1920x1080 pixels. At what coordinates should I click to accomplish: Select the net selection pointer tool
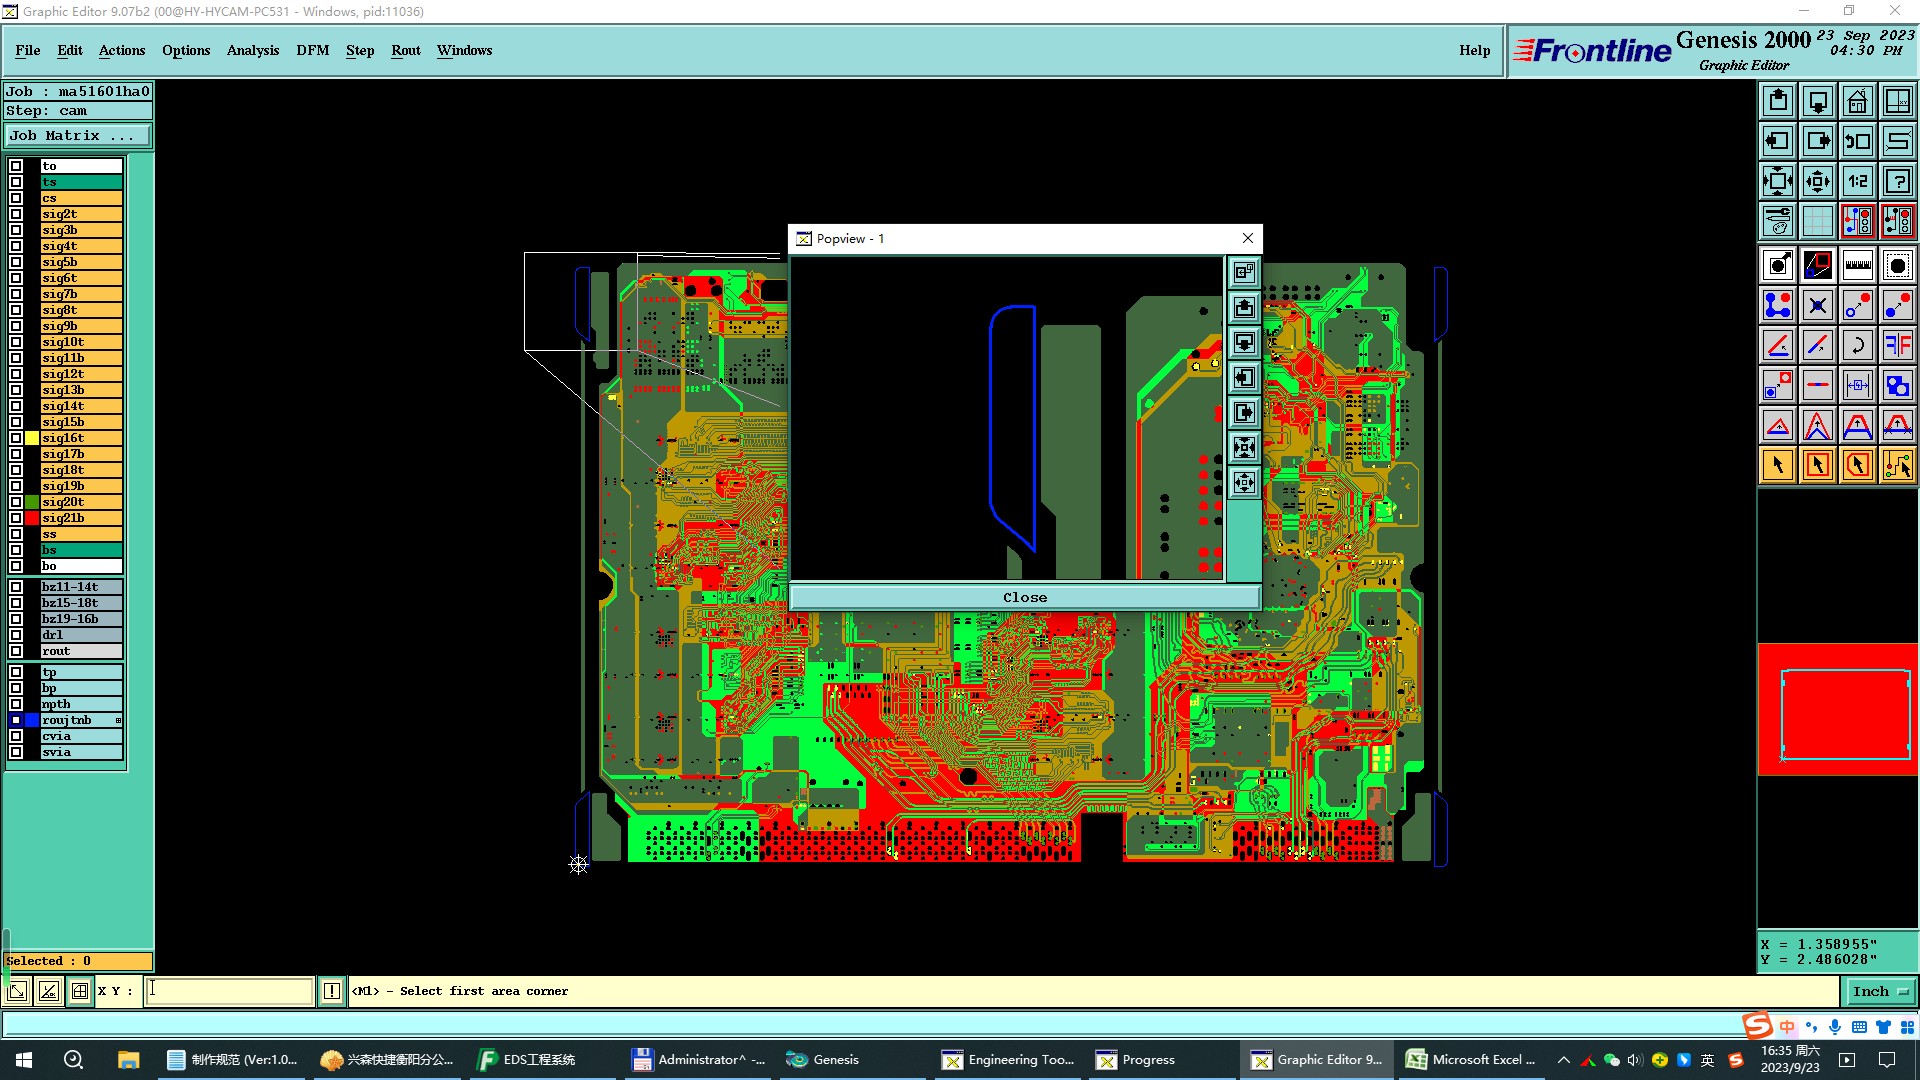tap(1897, 465)
